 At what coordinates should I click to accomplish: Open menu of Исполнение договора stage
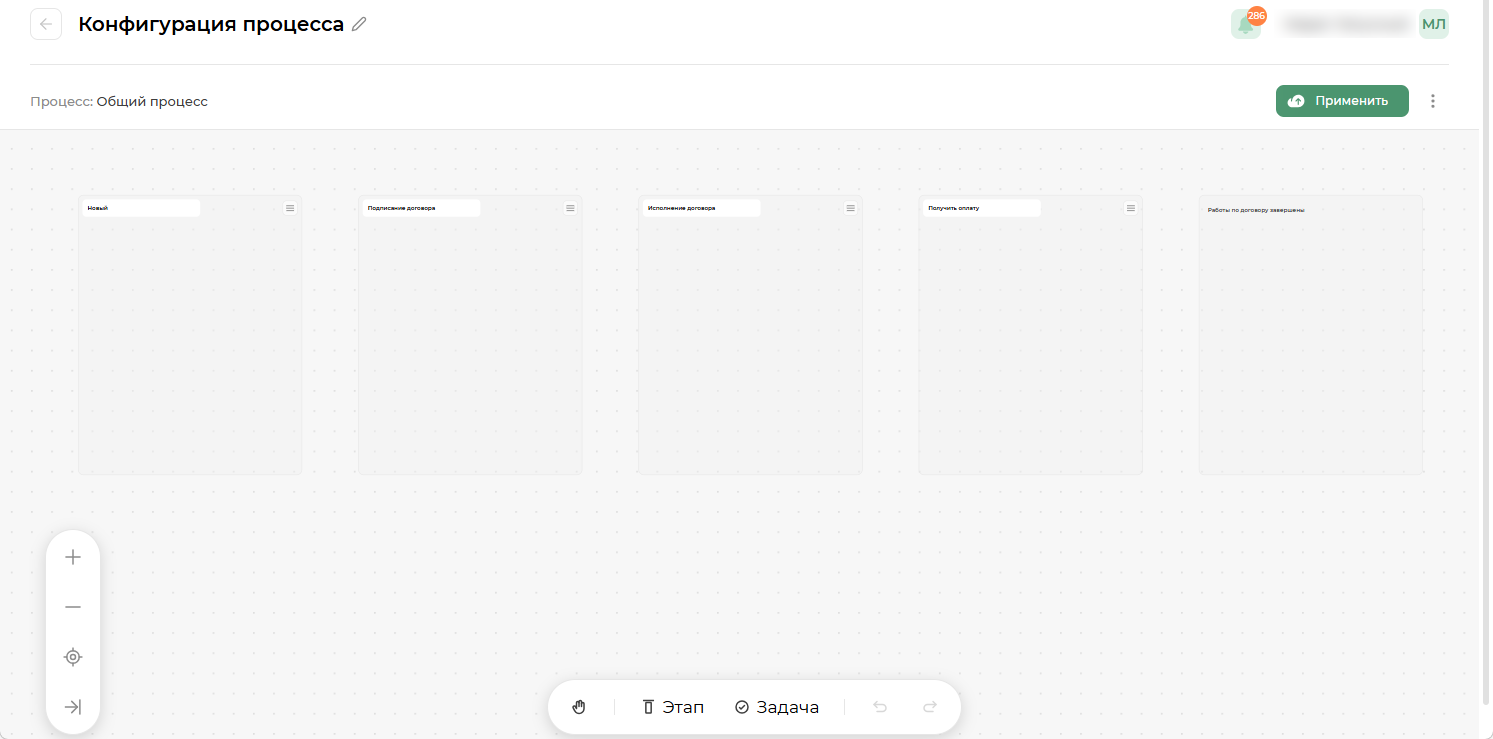point(850,208)
